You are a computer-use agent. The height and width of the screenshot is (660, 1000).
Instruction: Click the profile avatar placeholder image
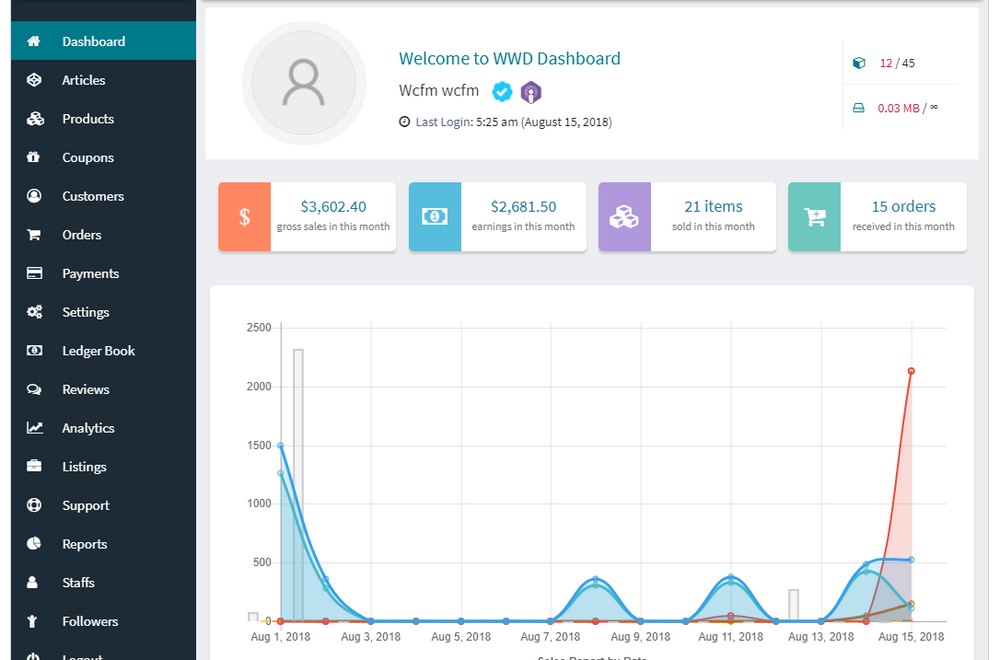pyautogui.click(x=304, y=83)
